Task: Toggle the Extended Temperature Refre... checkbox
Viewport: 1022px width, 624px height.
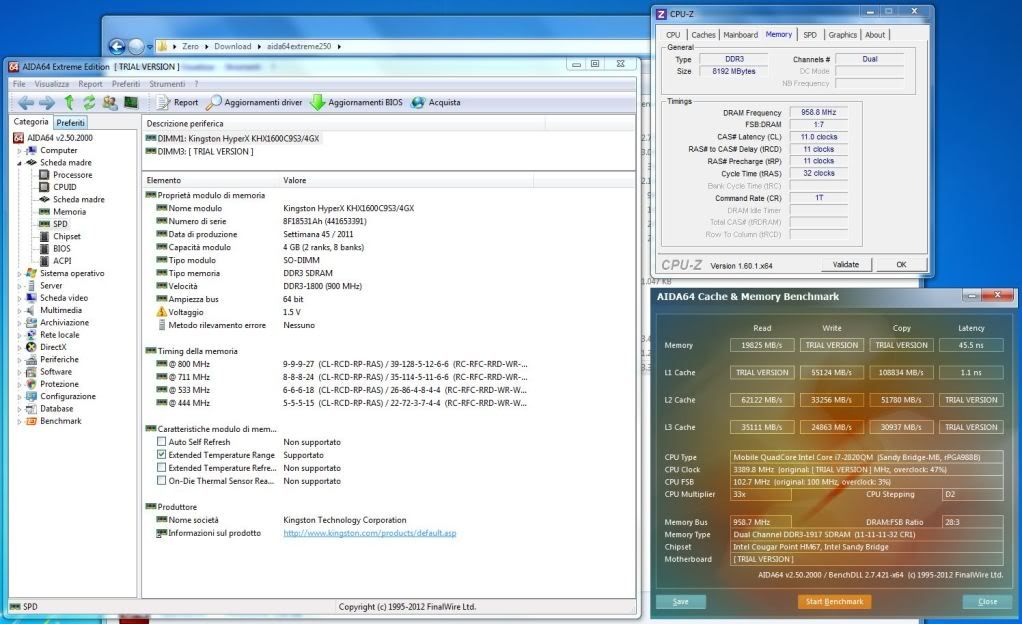Action: tap(161, 468)
